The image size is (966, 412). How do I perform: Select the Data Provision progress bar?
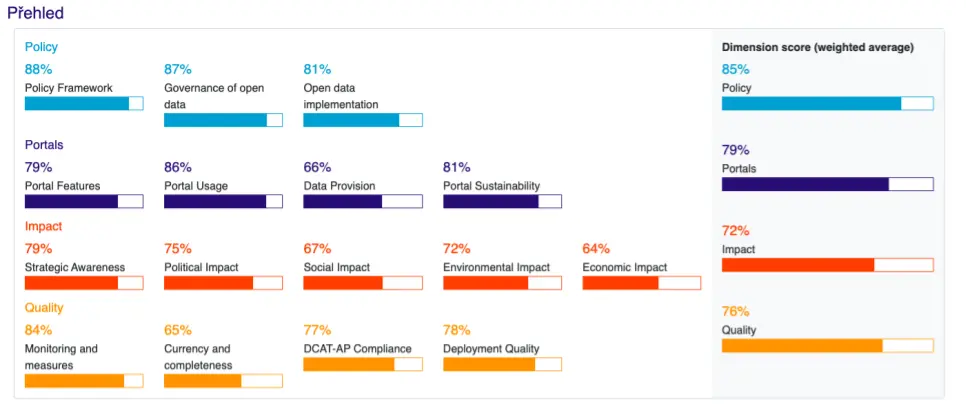click(362, 201)
